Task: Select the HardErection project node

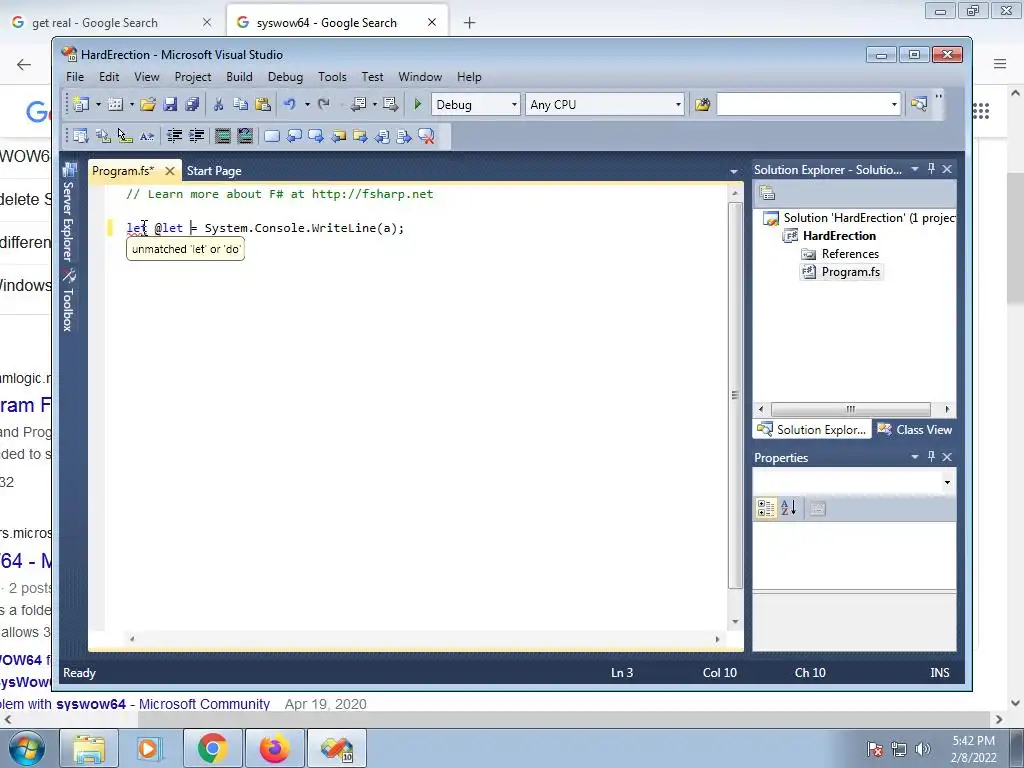Action: pyautogui.click(x=839, y=236)
